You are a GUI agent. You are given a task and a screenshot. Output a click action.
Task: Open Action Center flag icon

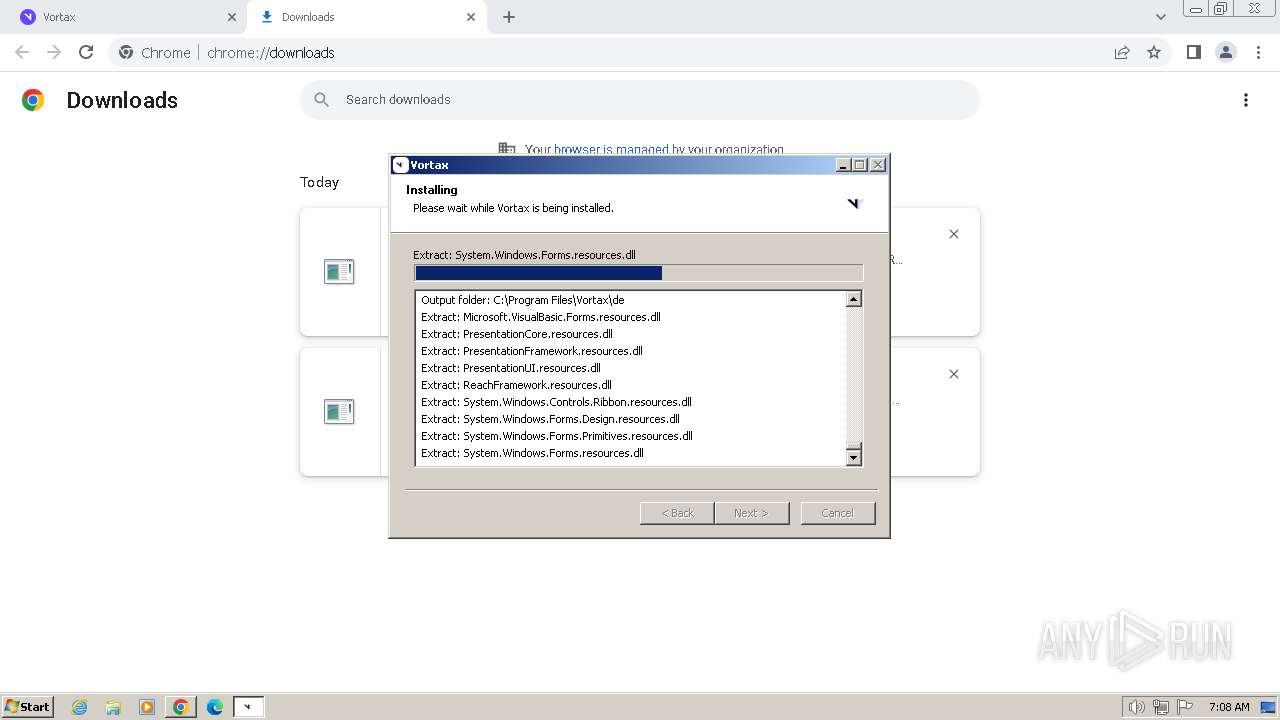coord(1185,707)
